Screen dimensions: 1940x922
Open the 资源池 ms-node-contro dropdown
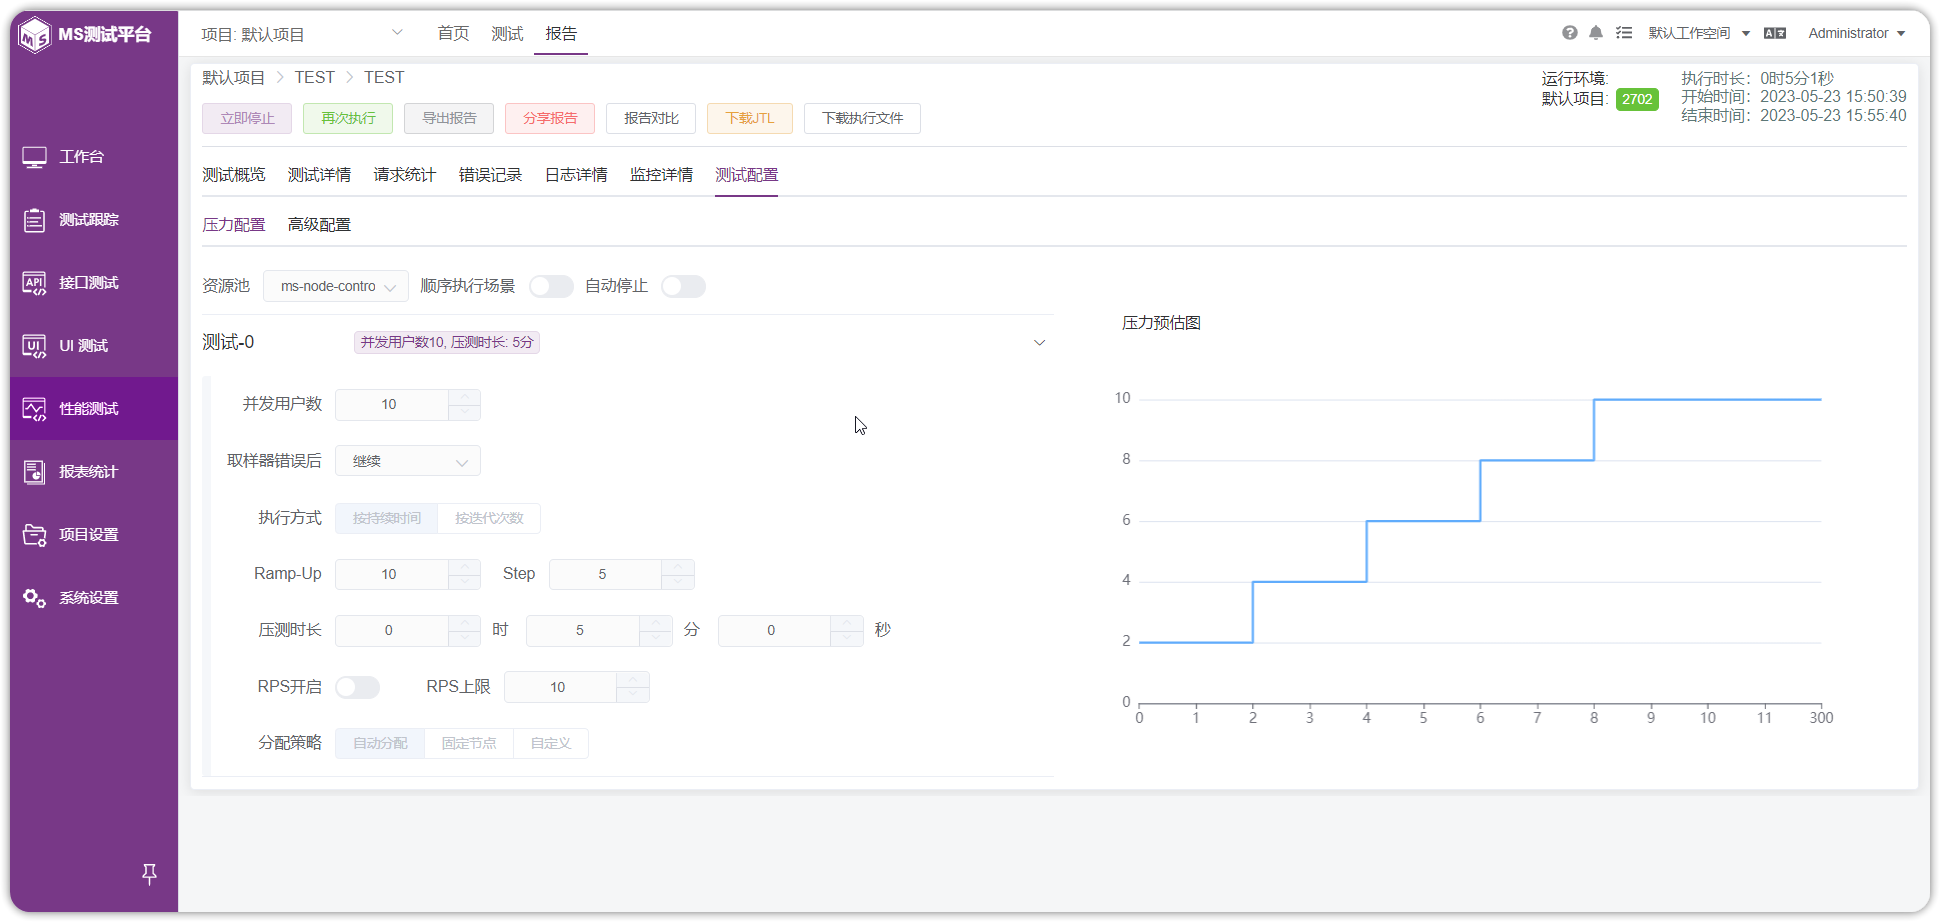336,286
